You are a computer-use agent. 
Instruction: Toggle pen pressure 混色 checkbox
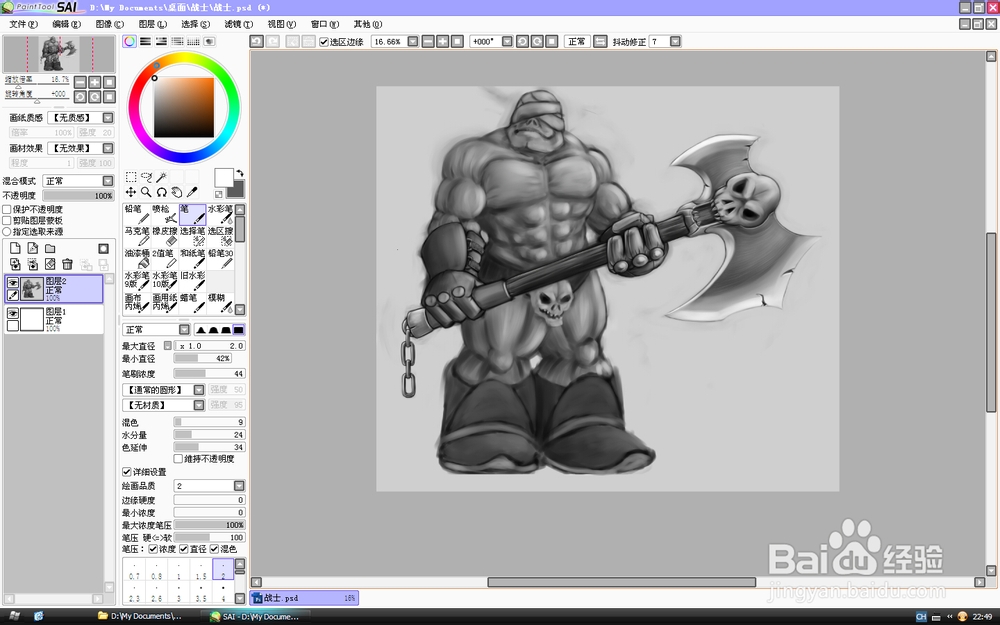[214, 549]
